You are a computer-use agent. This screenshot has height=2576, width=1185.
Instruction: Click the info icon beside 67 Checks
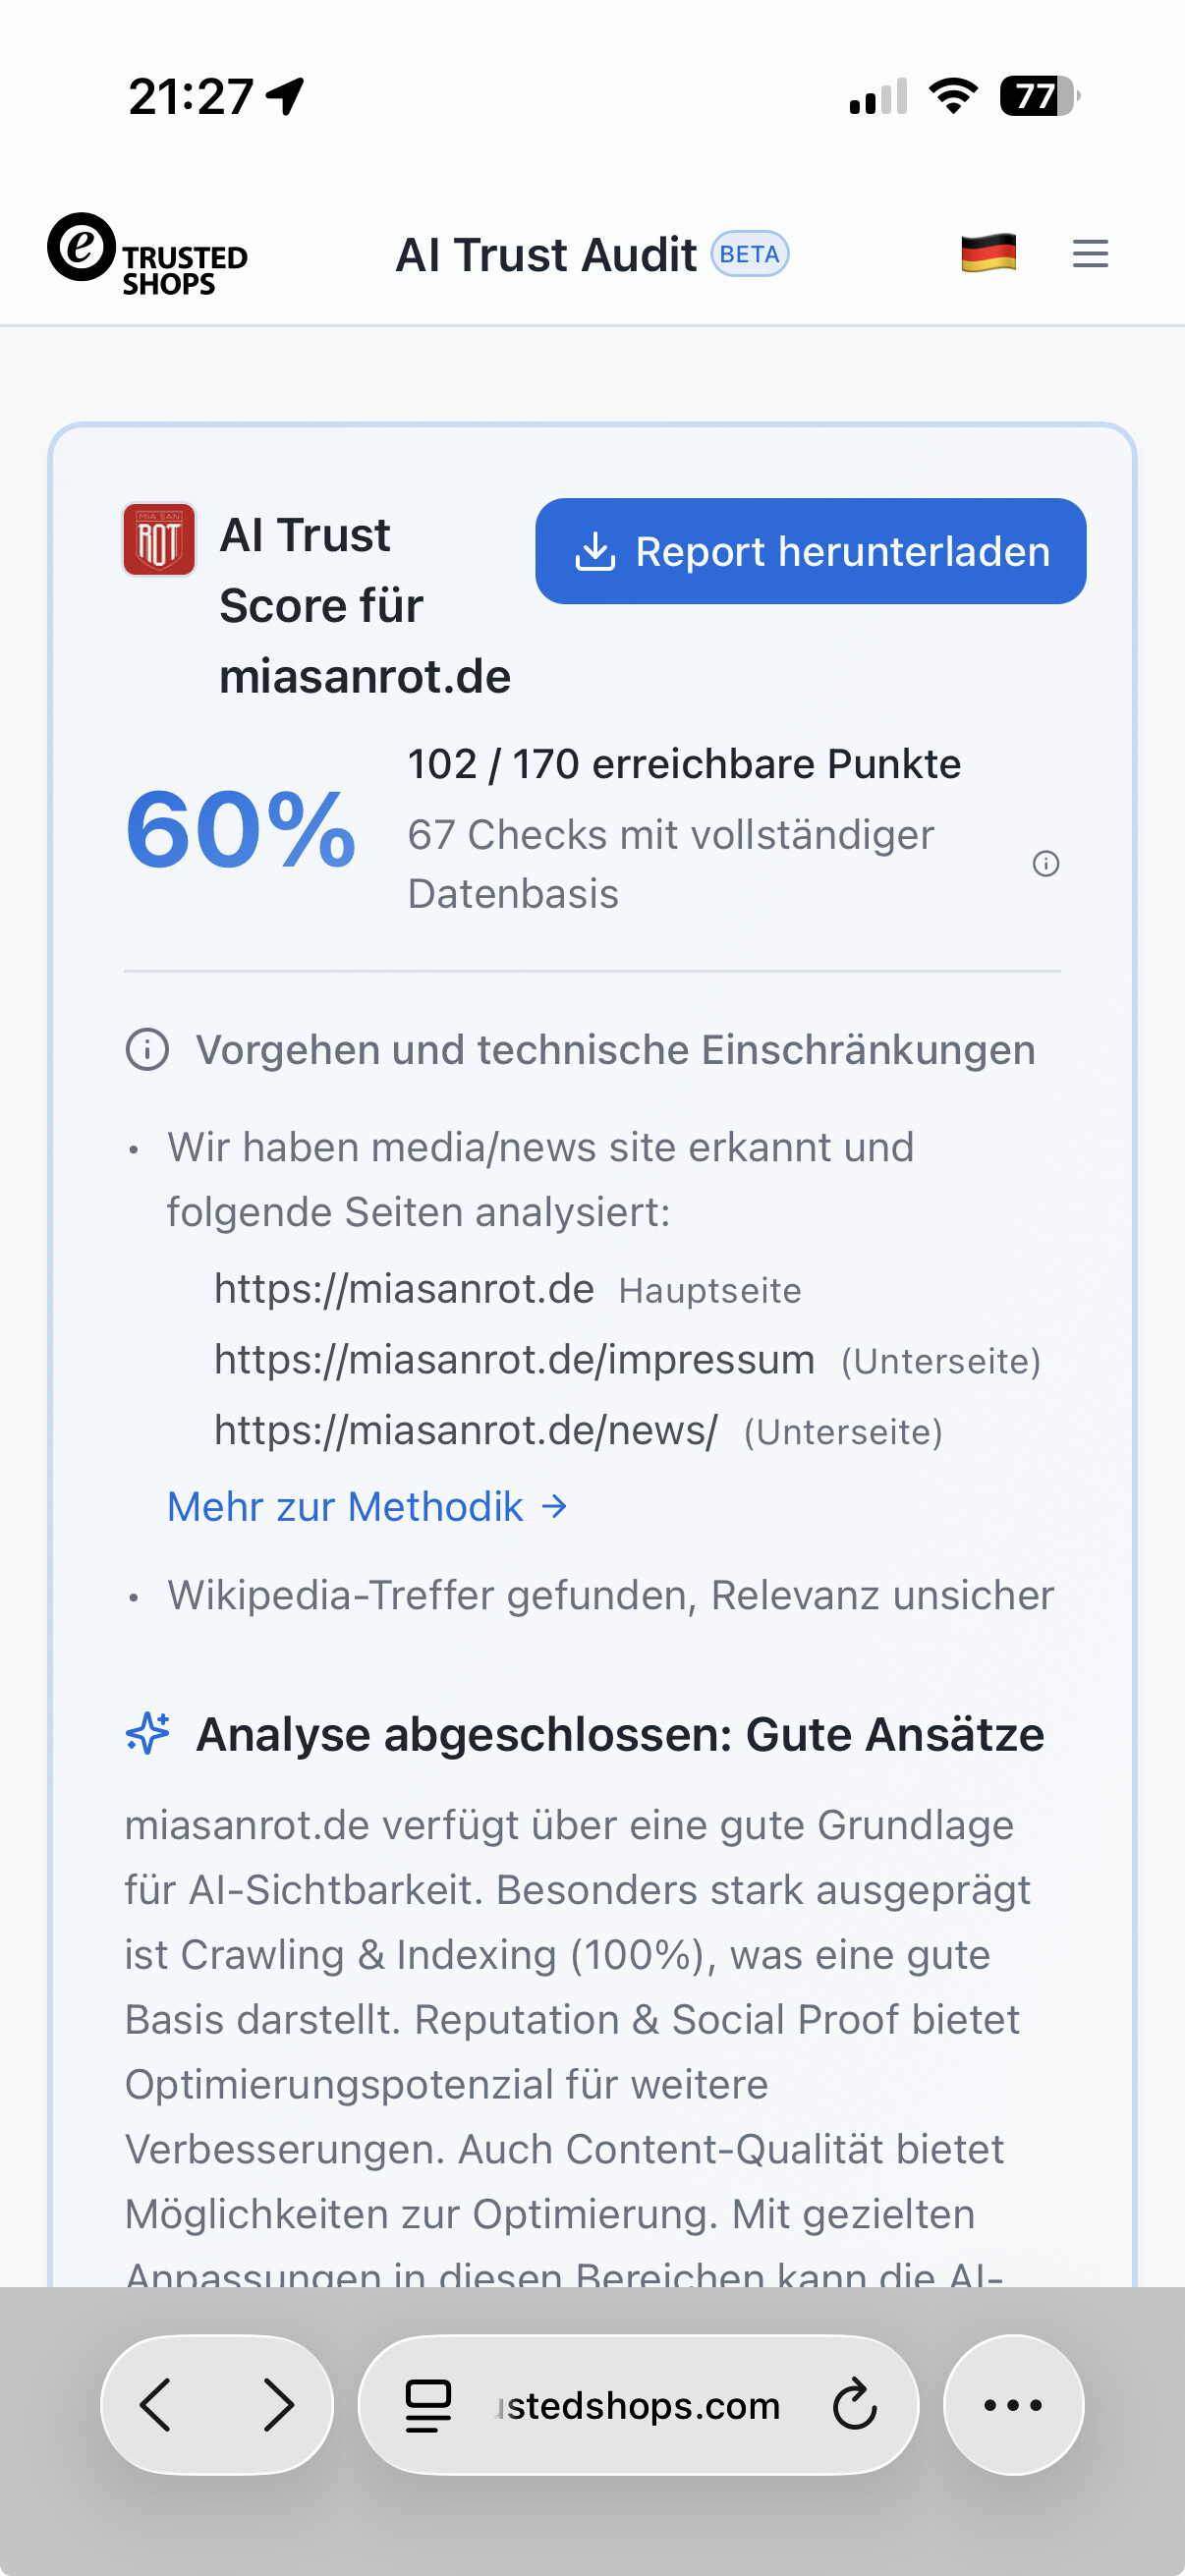[x=1046, y=864]
